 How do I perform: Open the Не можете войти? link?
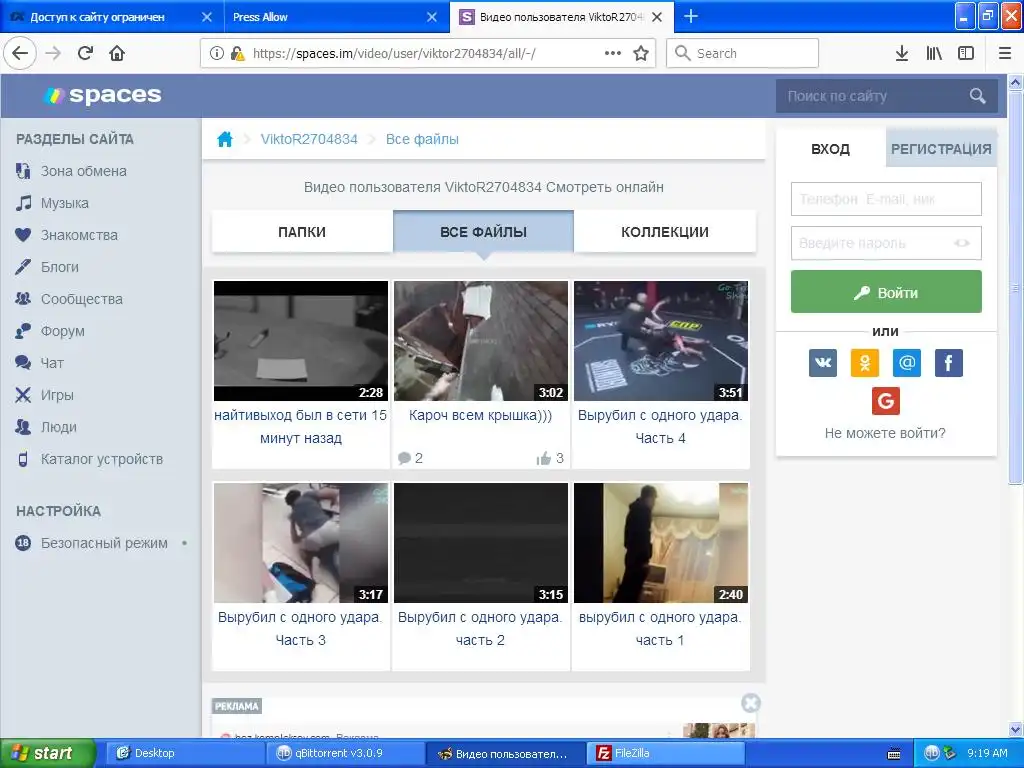[885, 433]
